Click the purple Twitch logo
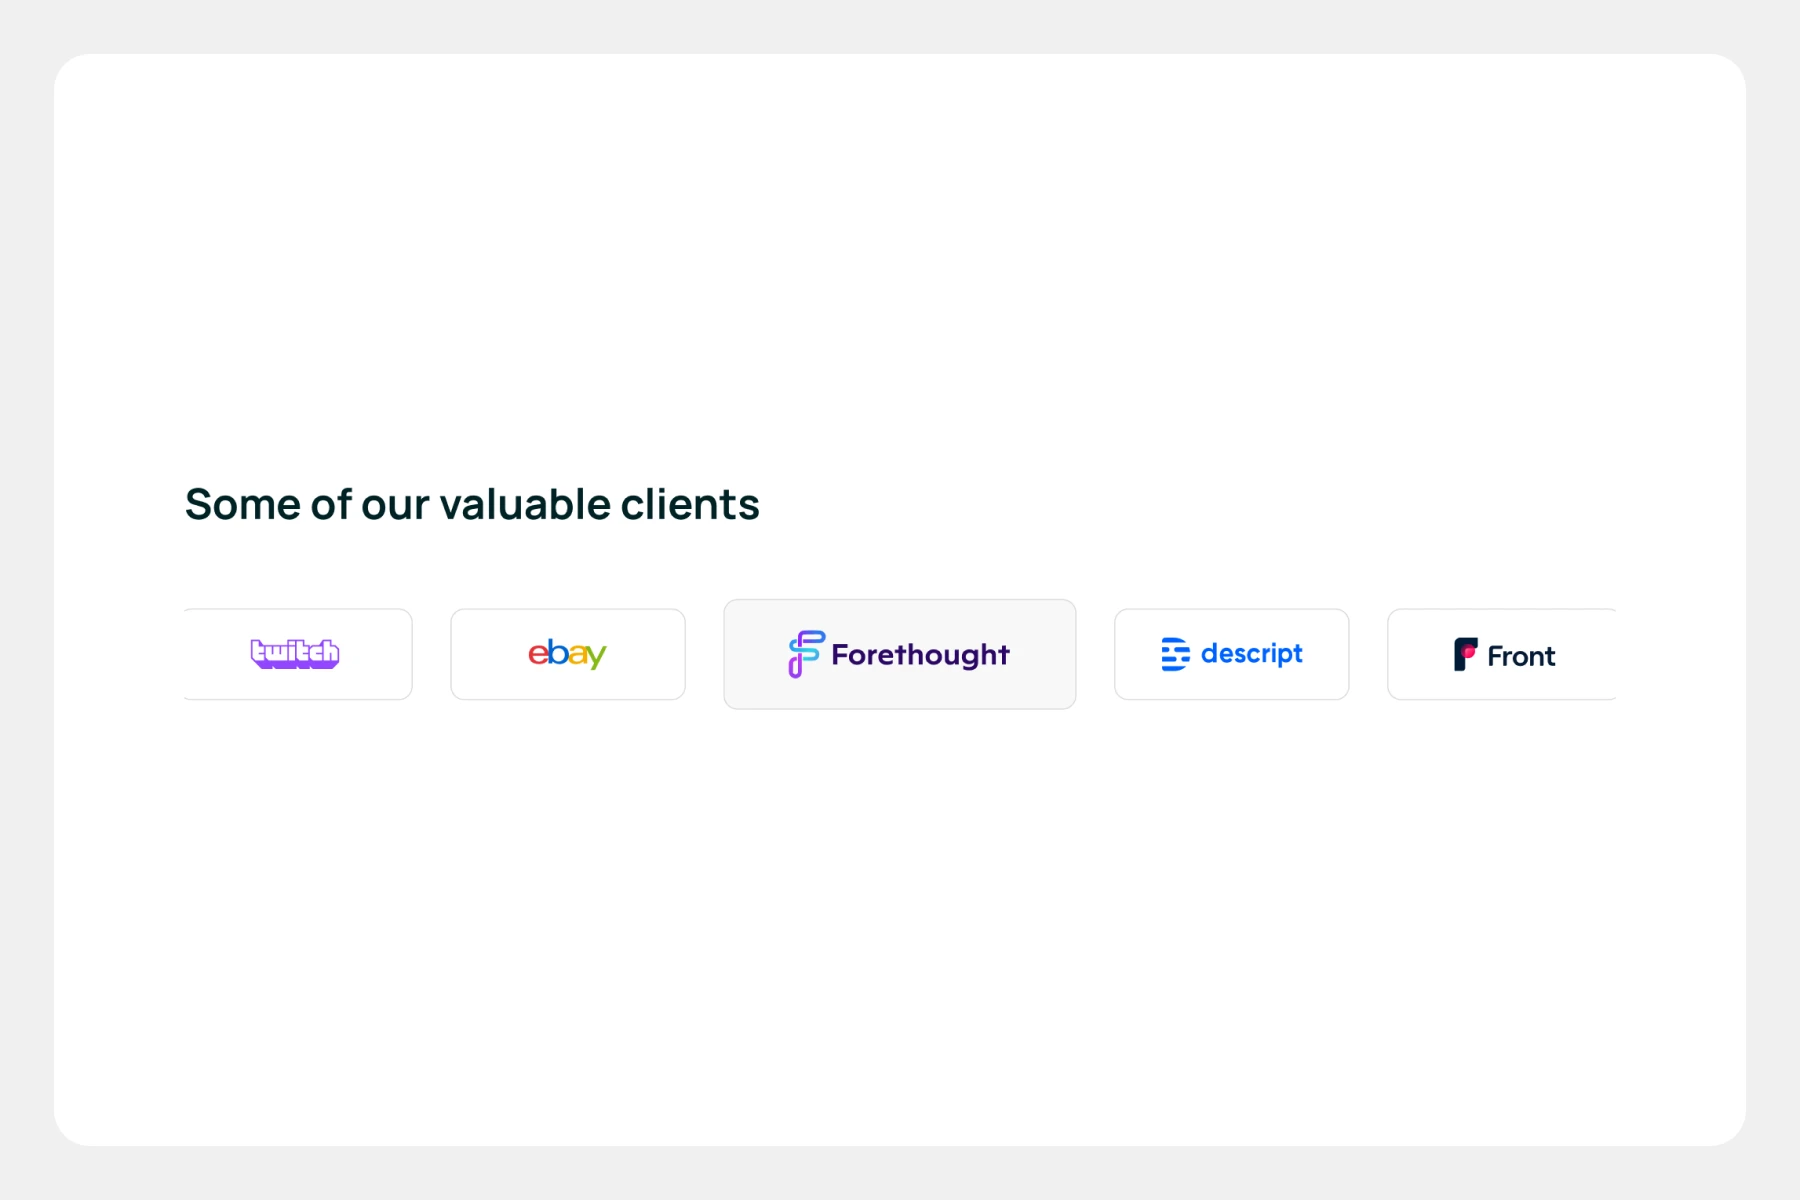The height and width of the screenshot is (1200, 1800). coord(295,654)
